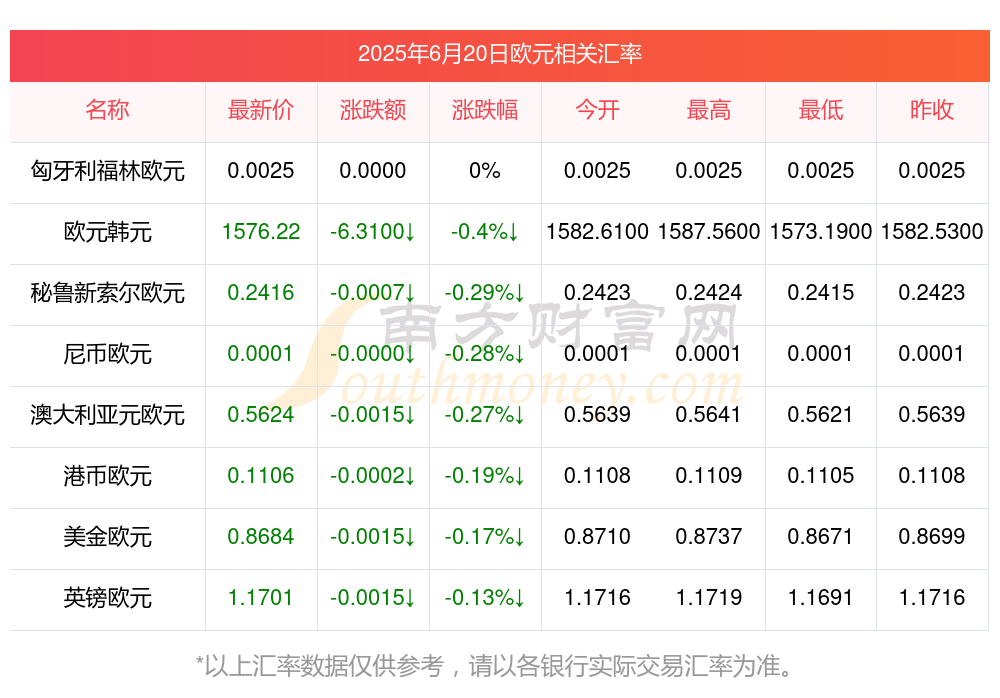
Task: Click low price 1573.1900
Action: click(x=821, y=232)
